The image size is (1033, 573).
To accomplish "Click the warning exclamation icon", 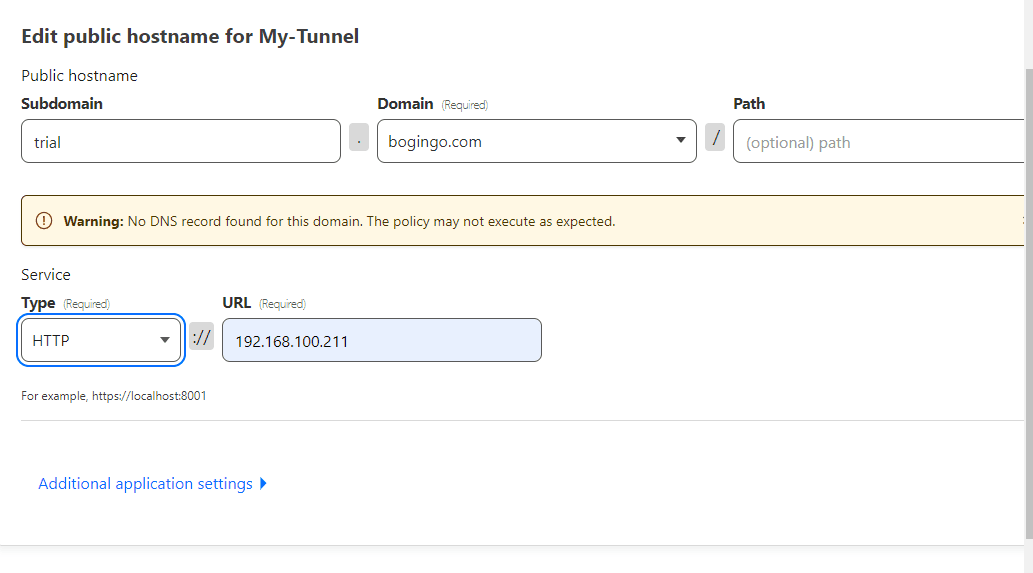I will click(43, 221).
